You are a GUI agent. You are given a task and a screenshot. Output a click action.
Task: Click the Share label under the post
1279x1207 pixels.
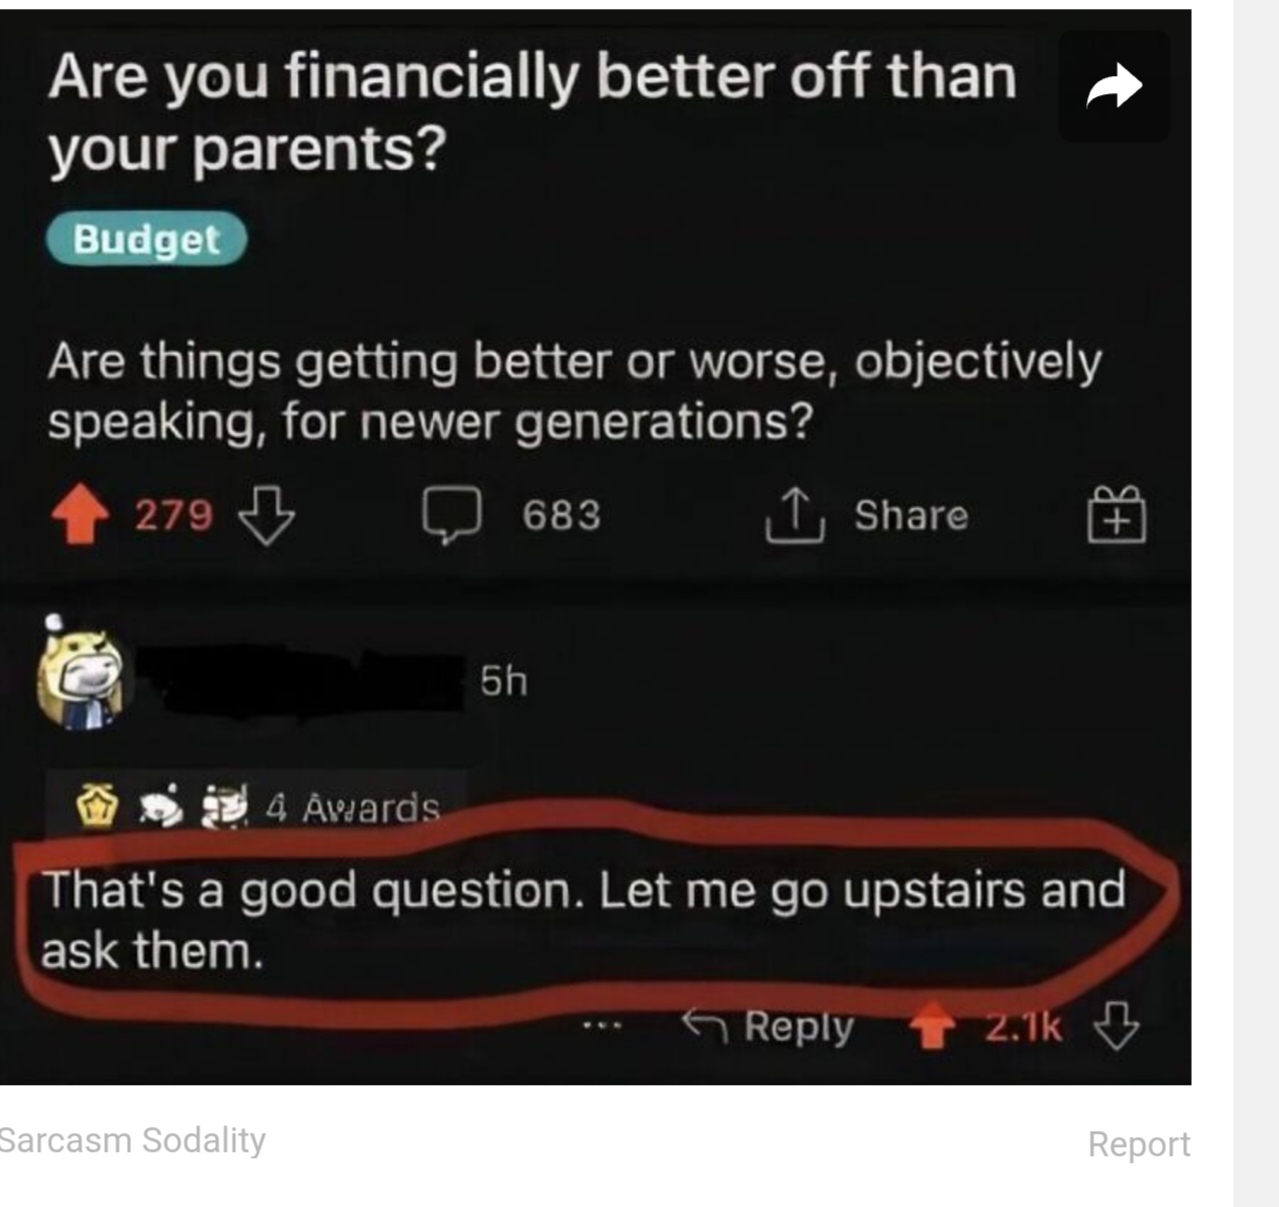pyautogui.click(x=911, y=515)
